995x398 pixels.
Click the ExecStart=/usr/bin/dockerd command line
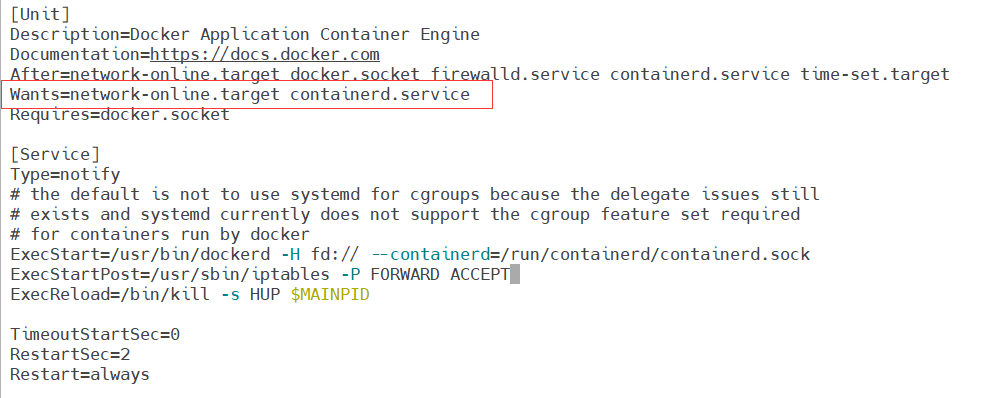point(410,255)
